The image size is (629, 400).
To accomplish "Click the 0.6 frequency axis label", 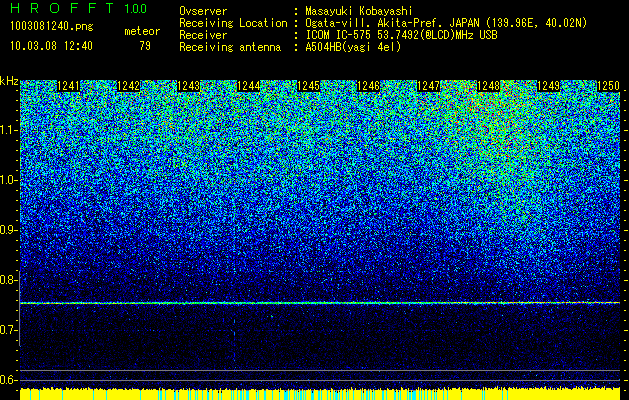I will pyautogui.click(x=9, y=380).
